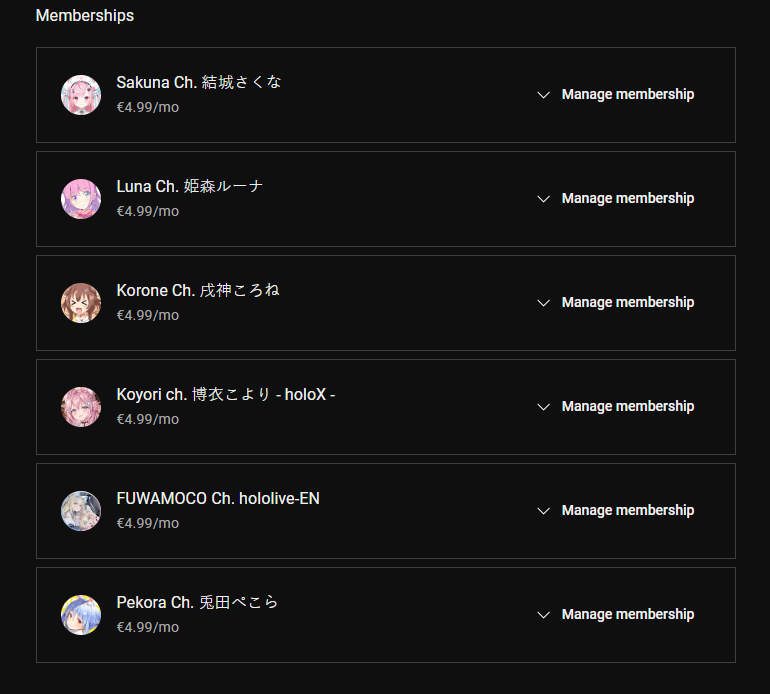Click Manage membership for Pekora Ch.

coord(628,615)
